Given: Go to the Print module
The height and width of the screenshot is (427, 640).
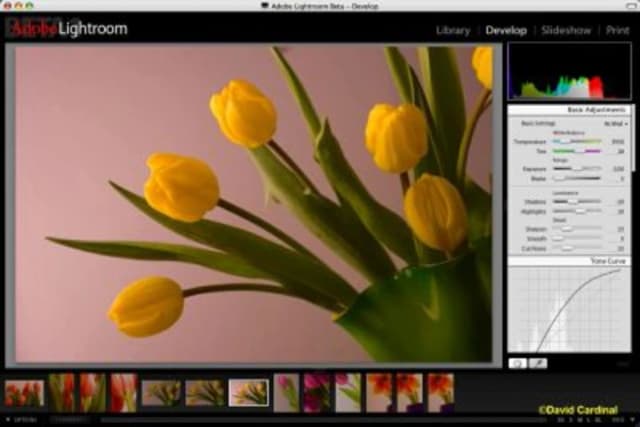Looking at the screenshot, I should (618, 31).
